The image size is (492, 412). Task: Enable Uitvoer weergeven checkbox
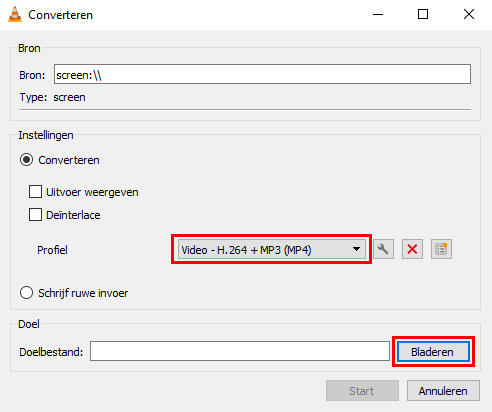coord(35,192)
